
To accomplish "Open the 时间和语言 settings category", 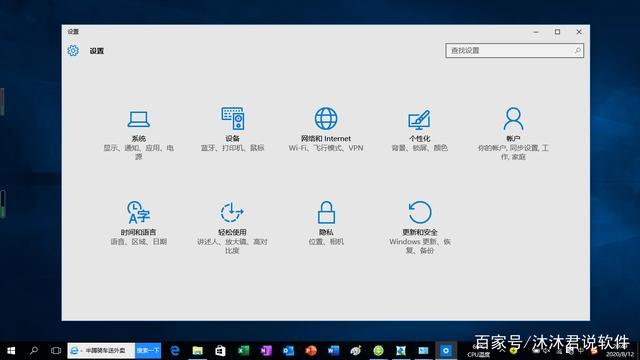I will (138, 223).
